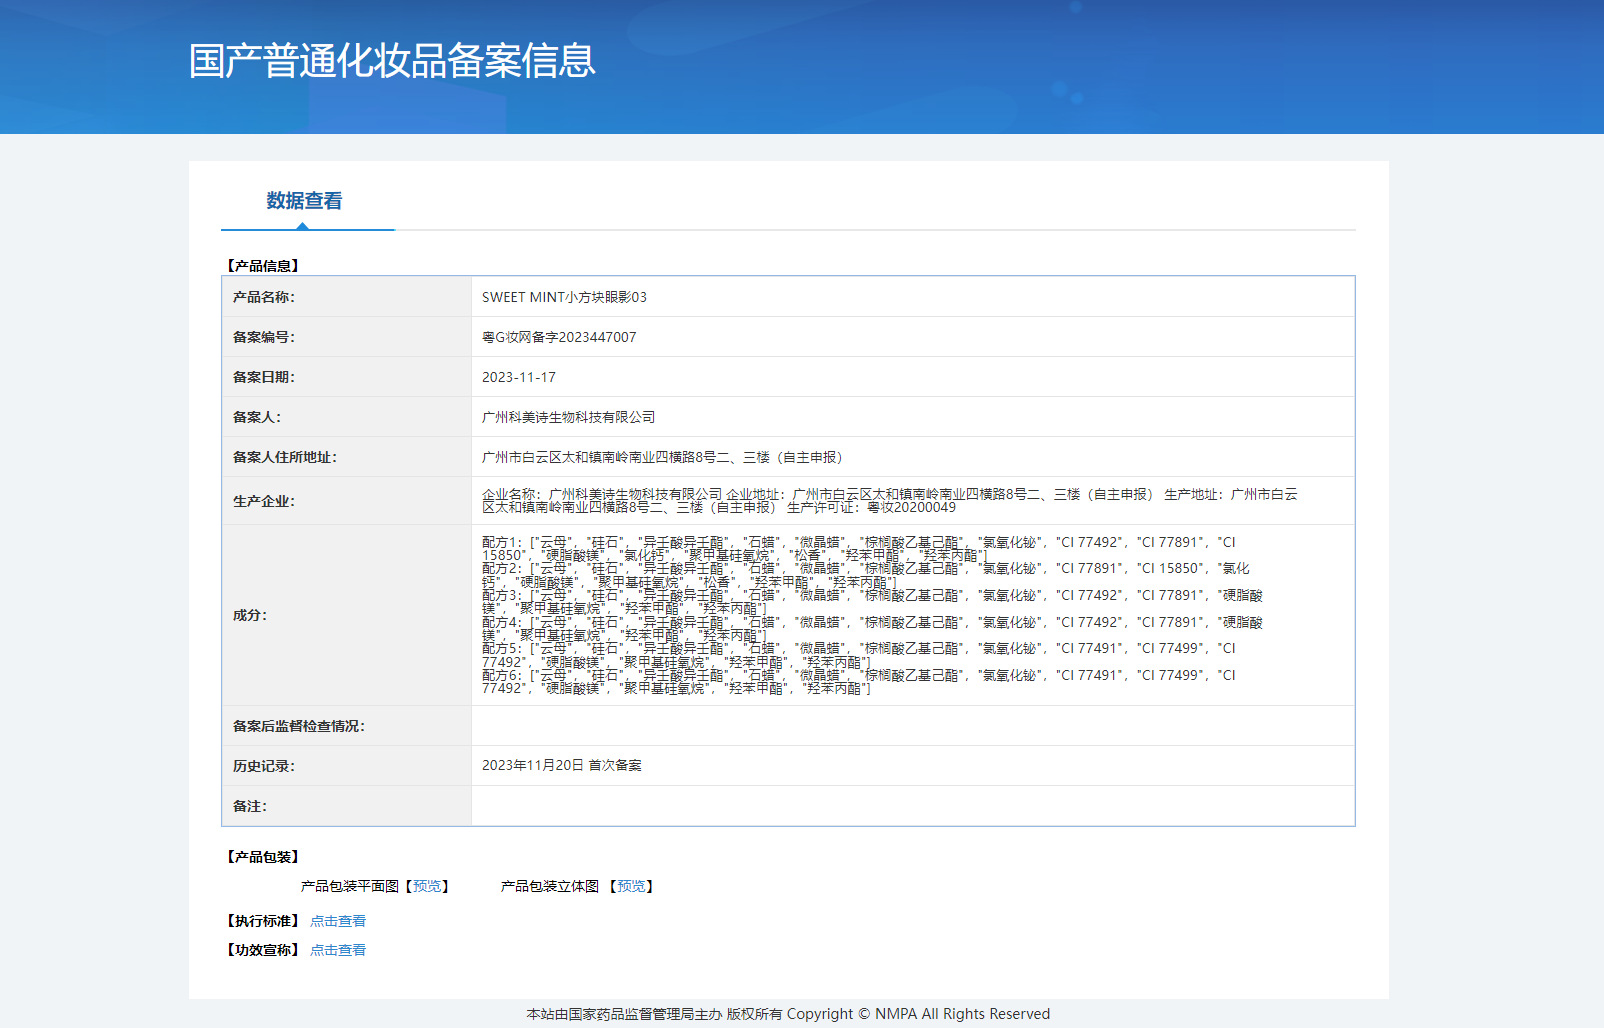Open 执行标准 via 点击查看 link
The height and width of the screenshot is (1028, 1604).
tap(338, 921)
